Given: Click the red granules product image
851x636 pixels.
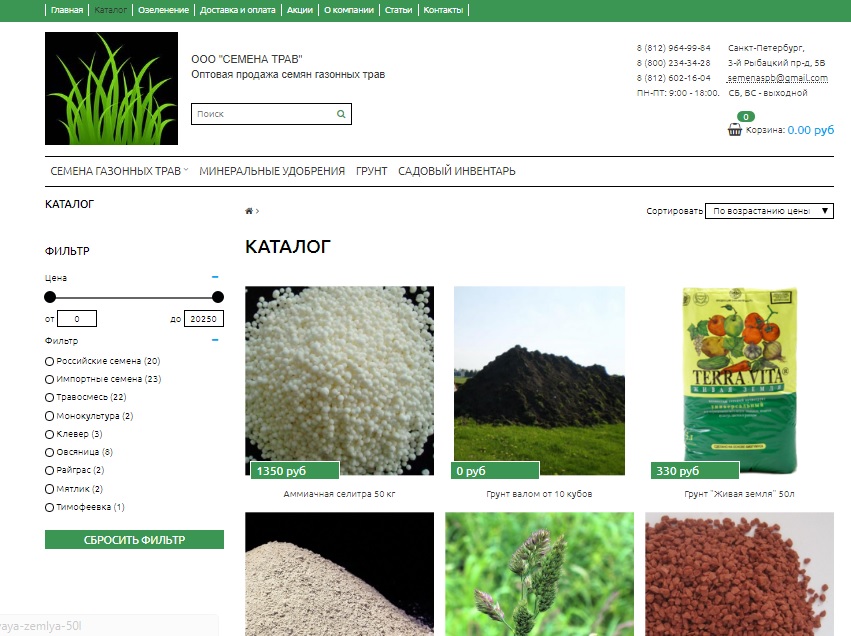Looking at the screenshot, I should click(739, 574).
